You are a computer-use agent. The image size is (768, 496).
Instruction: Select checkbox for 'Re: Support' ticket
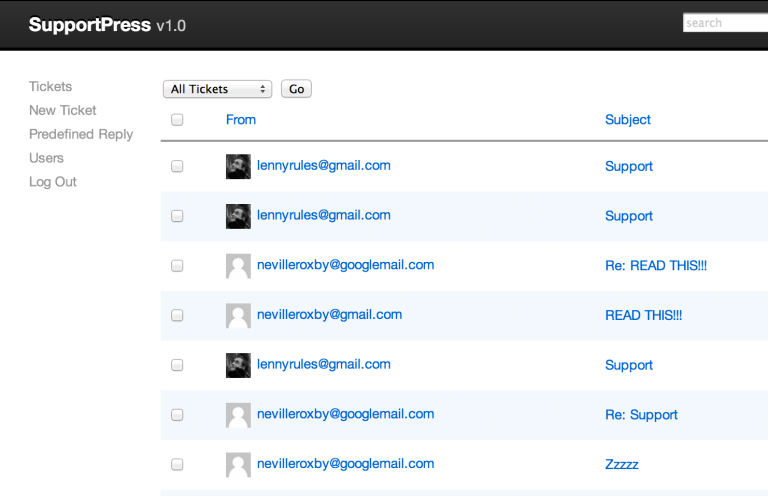click(177, 415)
